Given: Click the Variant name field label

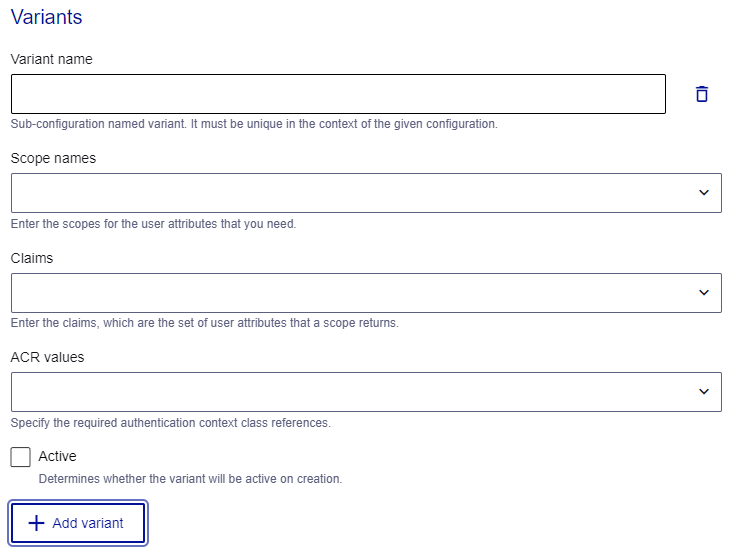Looking at the screenshot, I should pyautogui.click(x=51, y=59).
